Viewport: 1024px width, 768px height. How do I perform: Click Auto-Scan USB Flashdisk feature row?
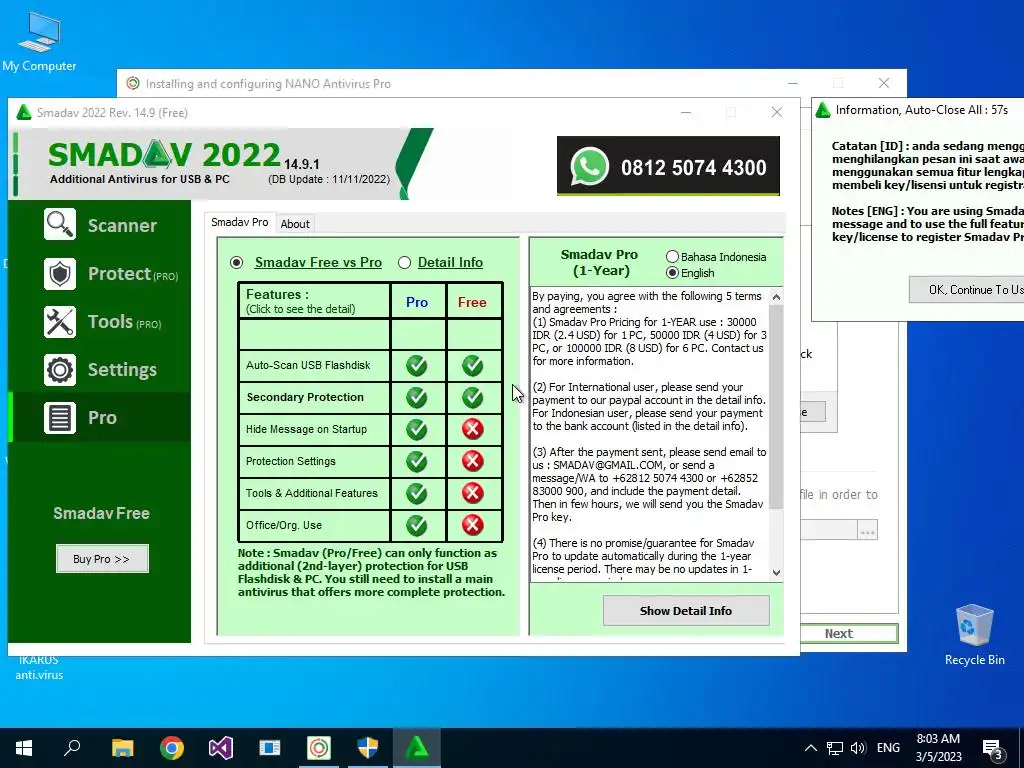point(314,366)
